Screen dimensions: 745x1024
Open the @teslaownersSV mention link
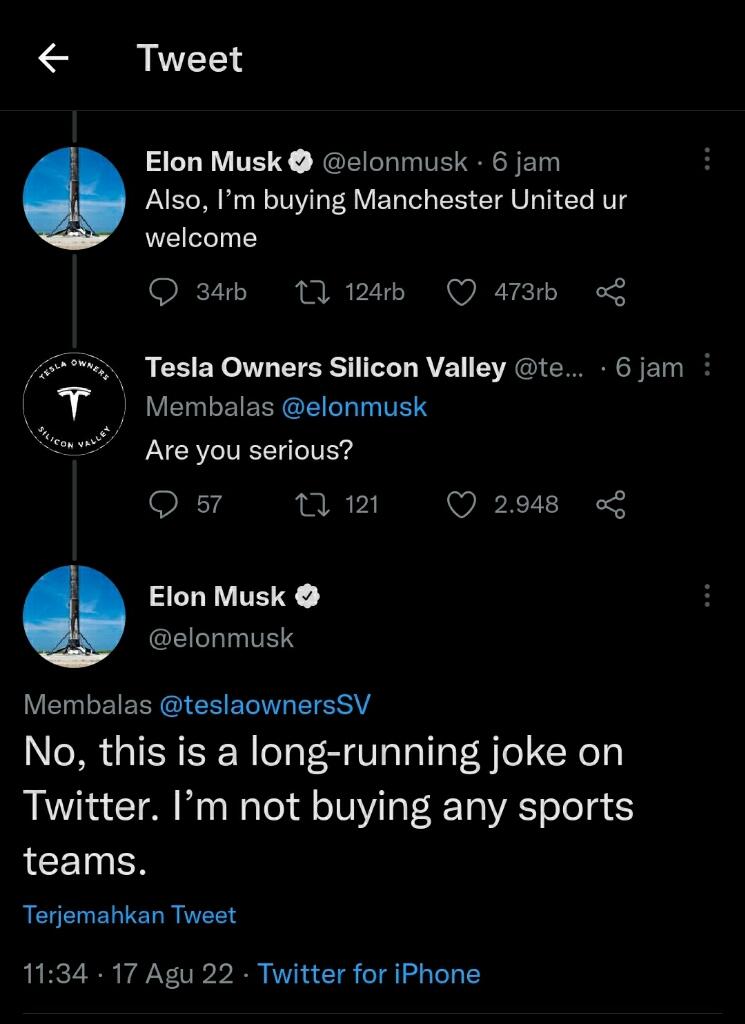264,705
